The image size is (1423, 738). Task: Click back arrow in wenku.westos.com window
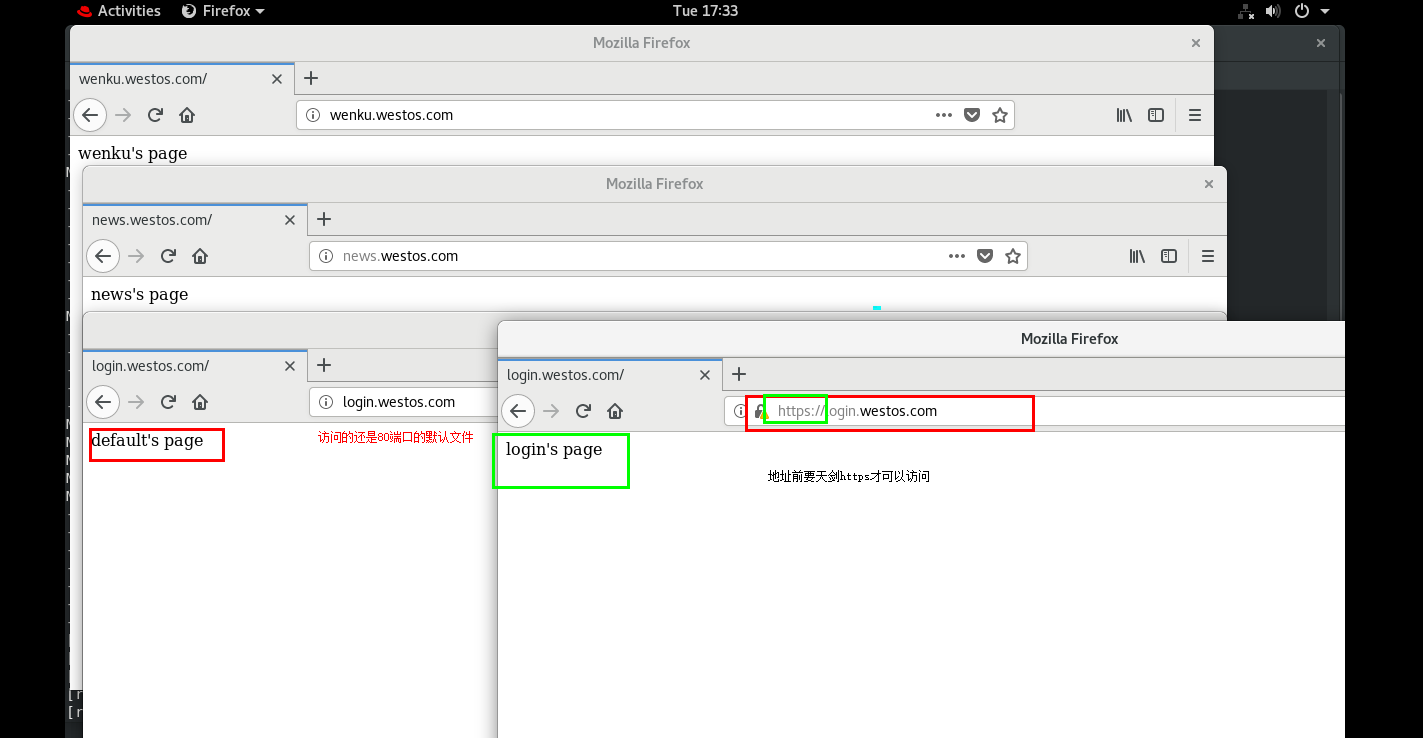coord(90,115)
